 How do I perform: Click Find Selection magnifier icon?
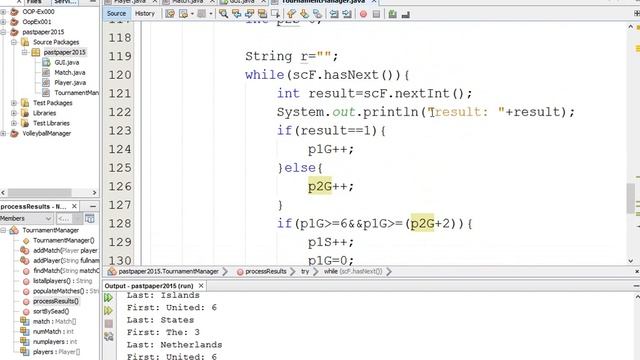click(223, 14)
